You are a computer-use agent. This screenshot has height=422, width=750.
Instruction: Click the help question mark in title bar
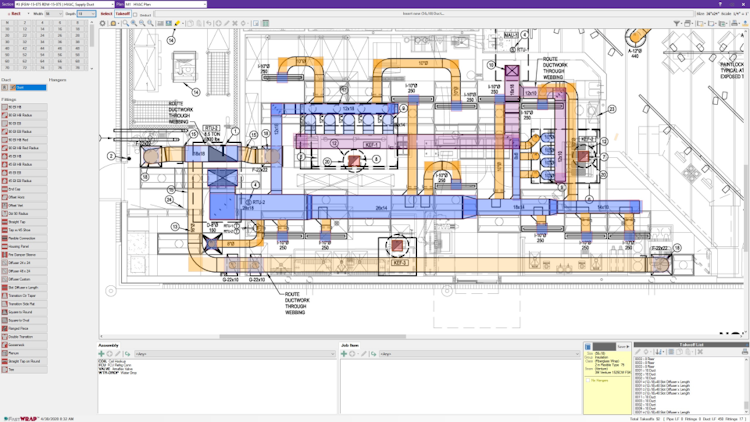tap(720, 4)
